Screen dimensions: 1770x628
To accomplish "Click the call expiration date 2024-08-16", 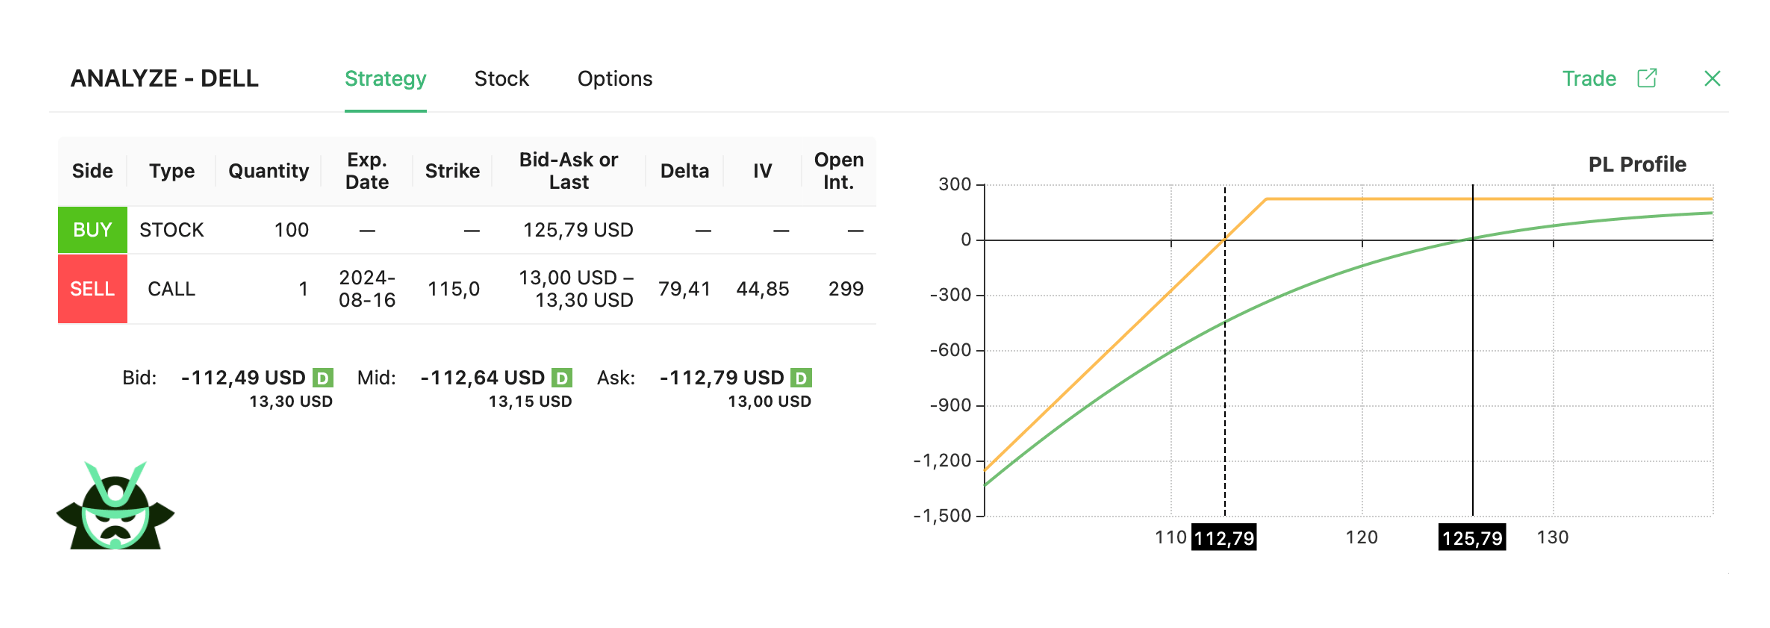I will point(367,289).
